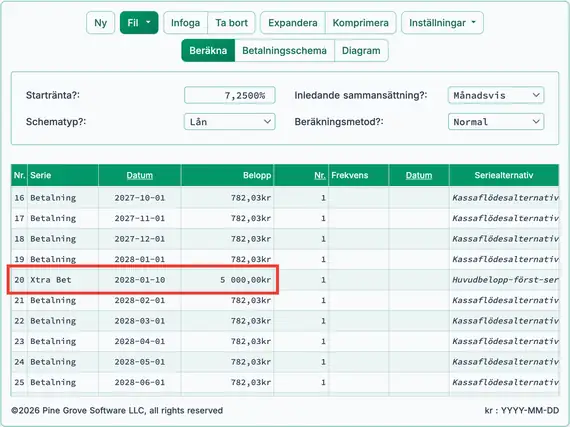Image resolution: width=570 pixels, height=427 pixels.
Task: Open Kassaflödesalternativ cell in row 24
Action: click(x=504, y=362)
